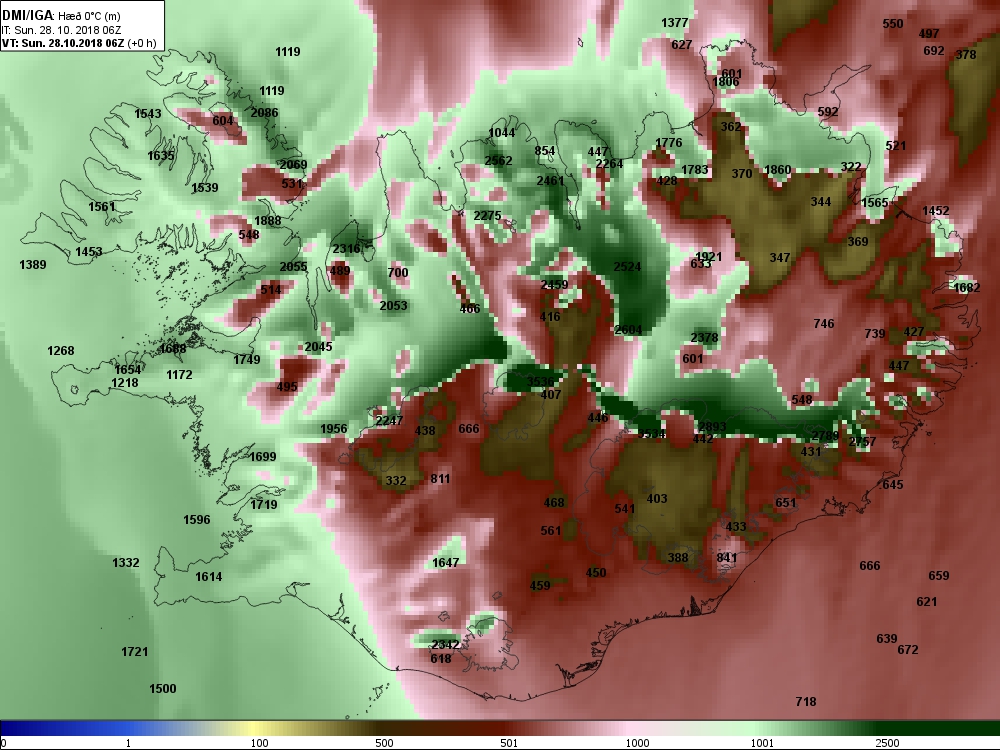The width and height of the screenshot is (1000, 750).
Task: Select the 1268 value
Action: (x=61, y=351)
